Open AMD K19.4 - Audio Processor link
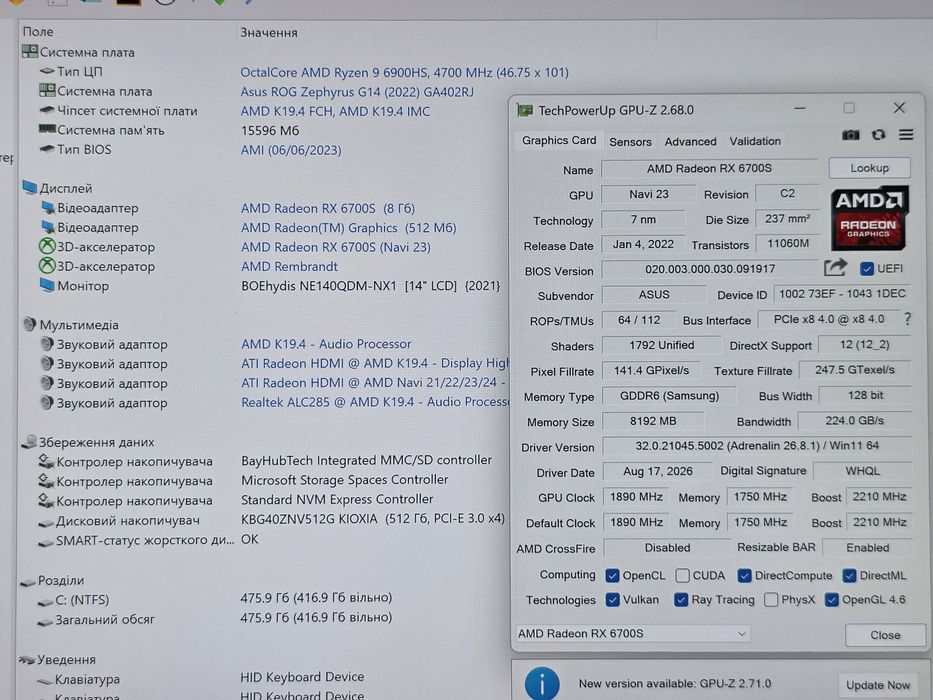 point(326,344)
